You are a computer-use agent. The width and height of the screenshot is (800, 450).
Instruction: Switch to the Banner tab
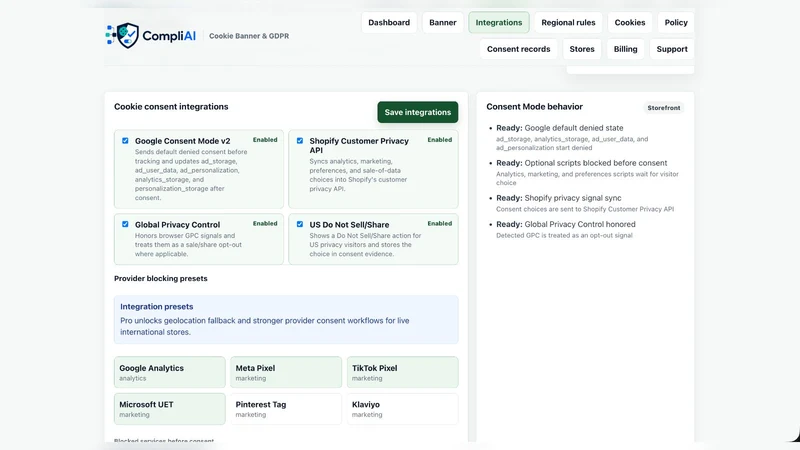[442, 22]
